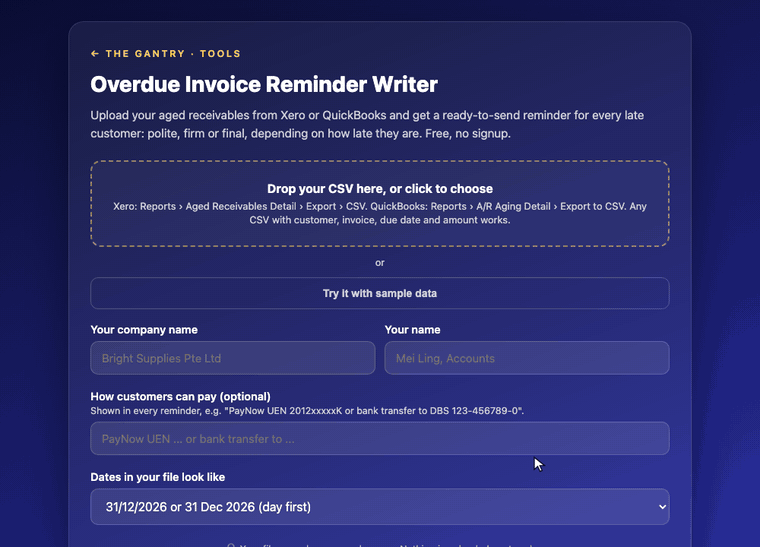Open The Gantry · Tools link
Image resolution: width=760 pixels, height=547 pixels.
[166, 54]
